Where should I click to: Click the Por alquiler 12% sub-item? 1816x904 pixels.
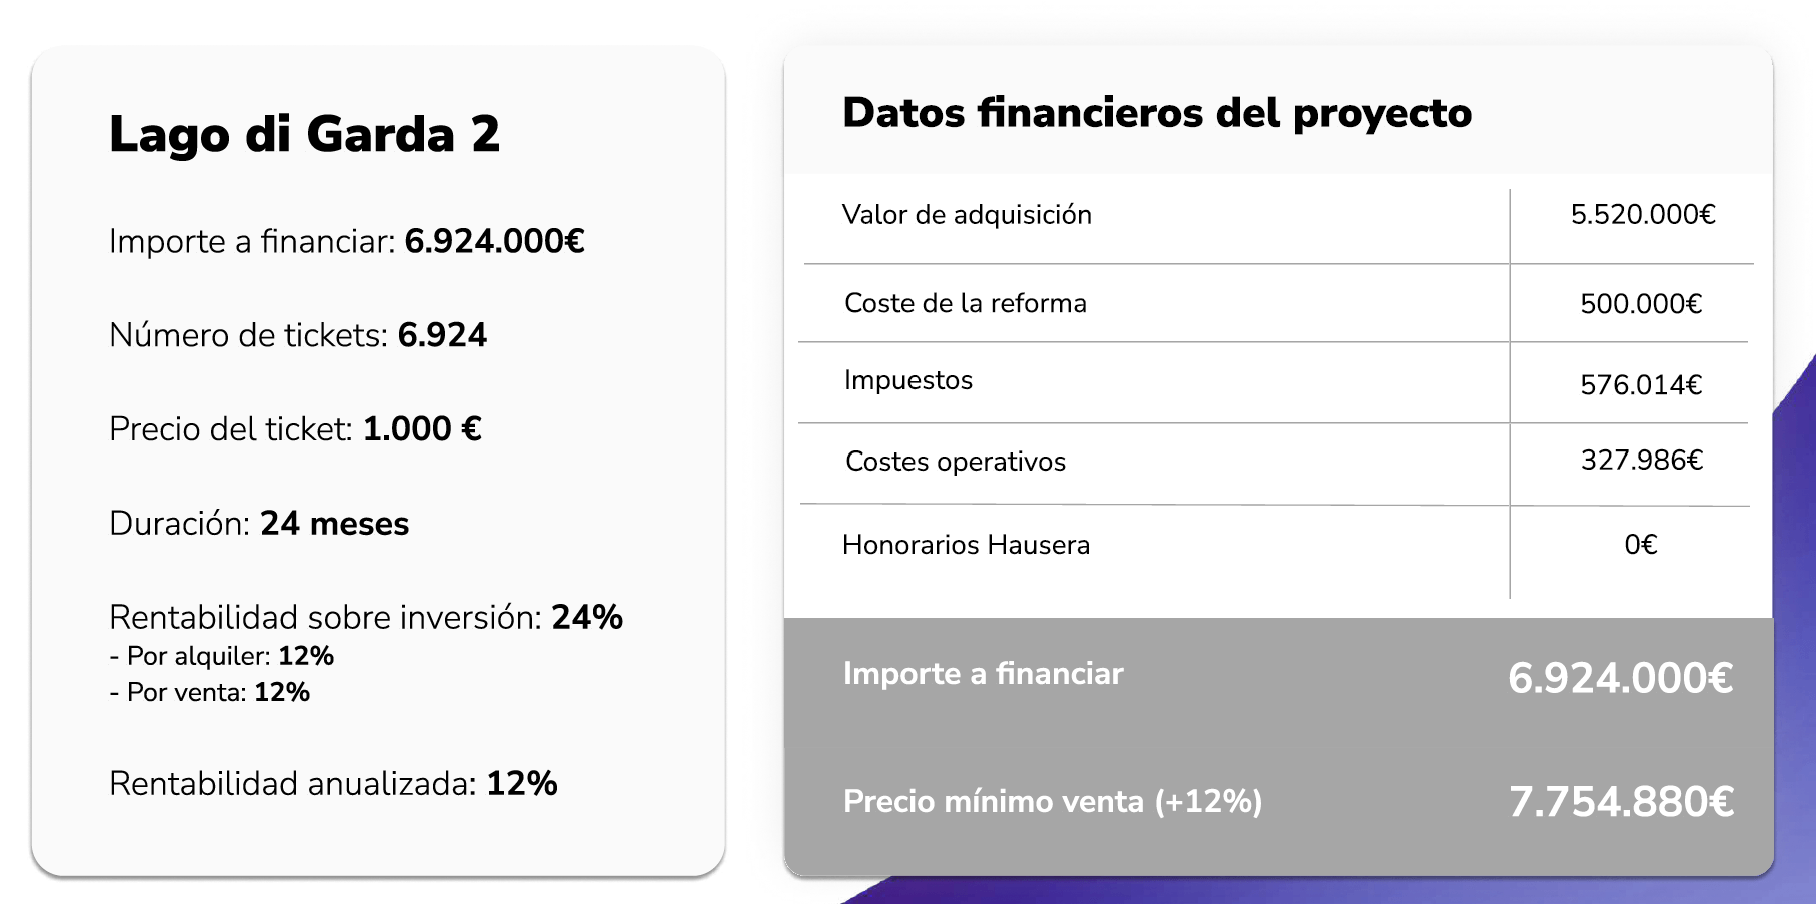pos(222,656)
